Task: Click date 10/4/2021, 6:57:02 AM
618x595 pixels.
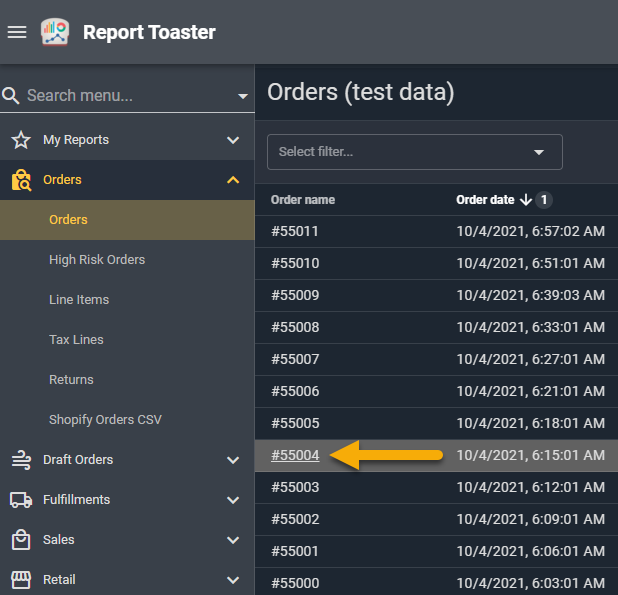Action: click(531, 231)
